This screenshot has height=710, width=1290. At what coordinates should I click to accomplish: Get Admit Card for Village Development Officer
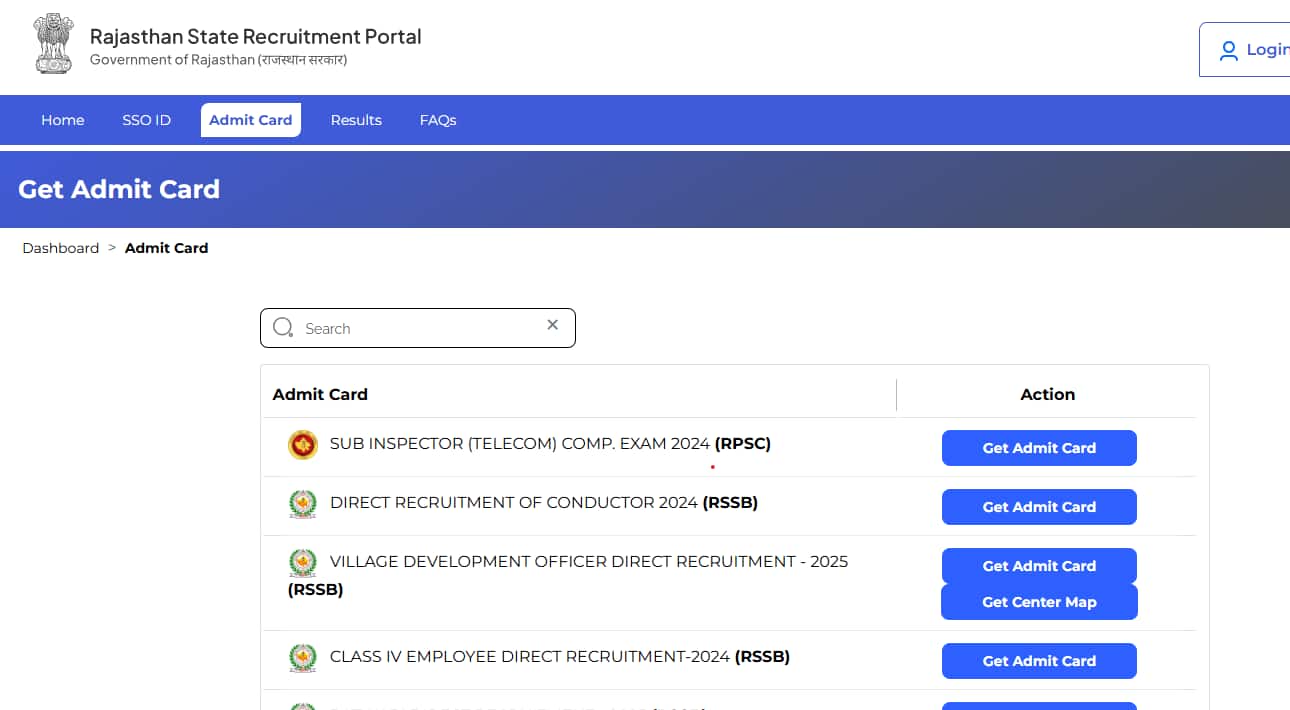1039,566
